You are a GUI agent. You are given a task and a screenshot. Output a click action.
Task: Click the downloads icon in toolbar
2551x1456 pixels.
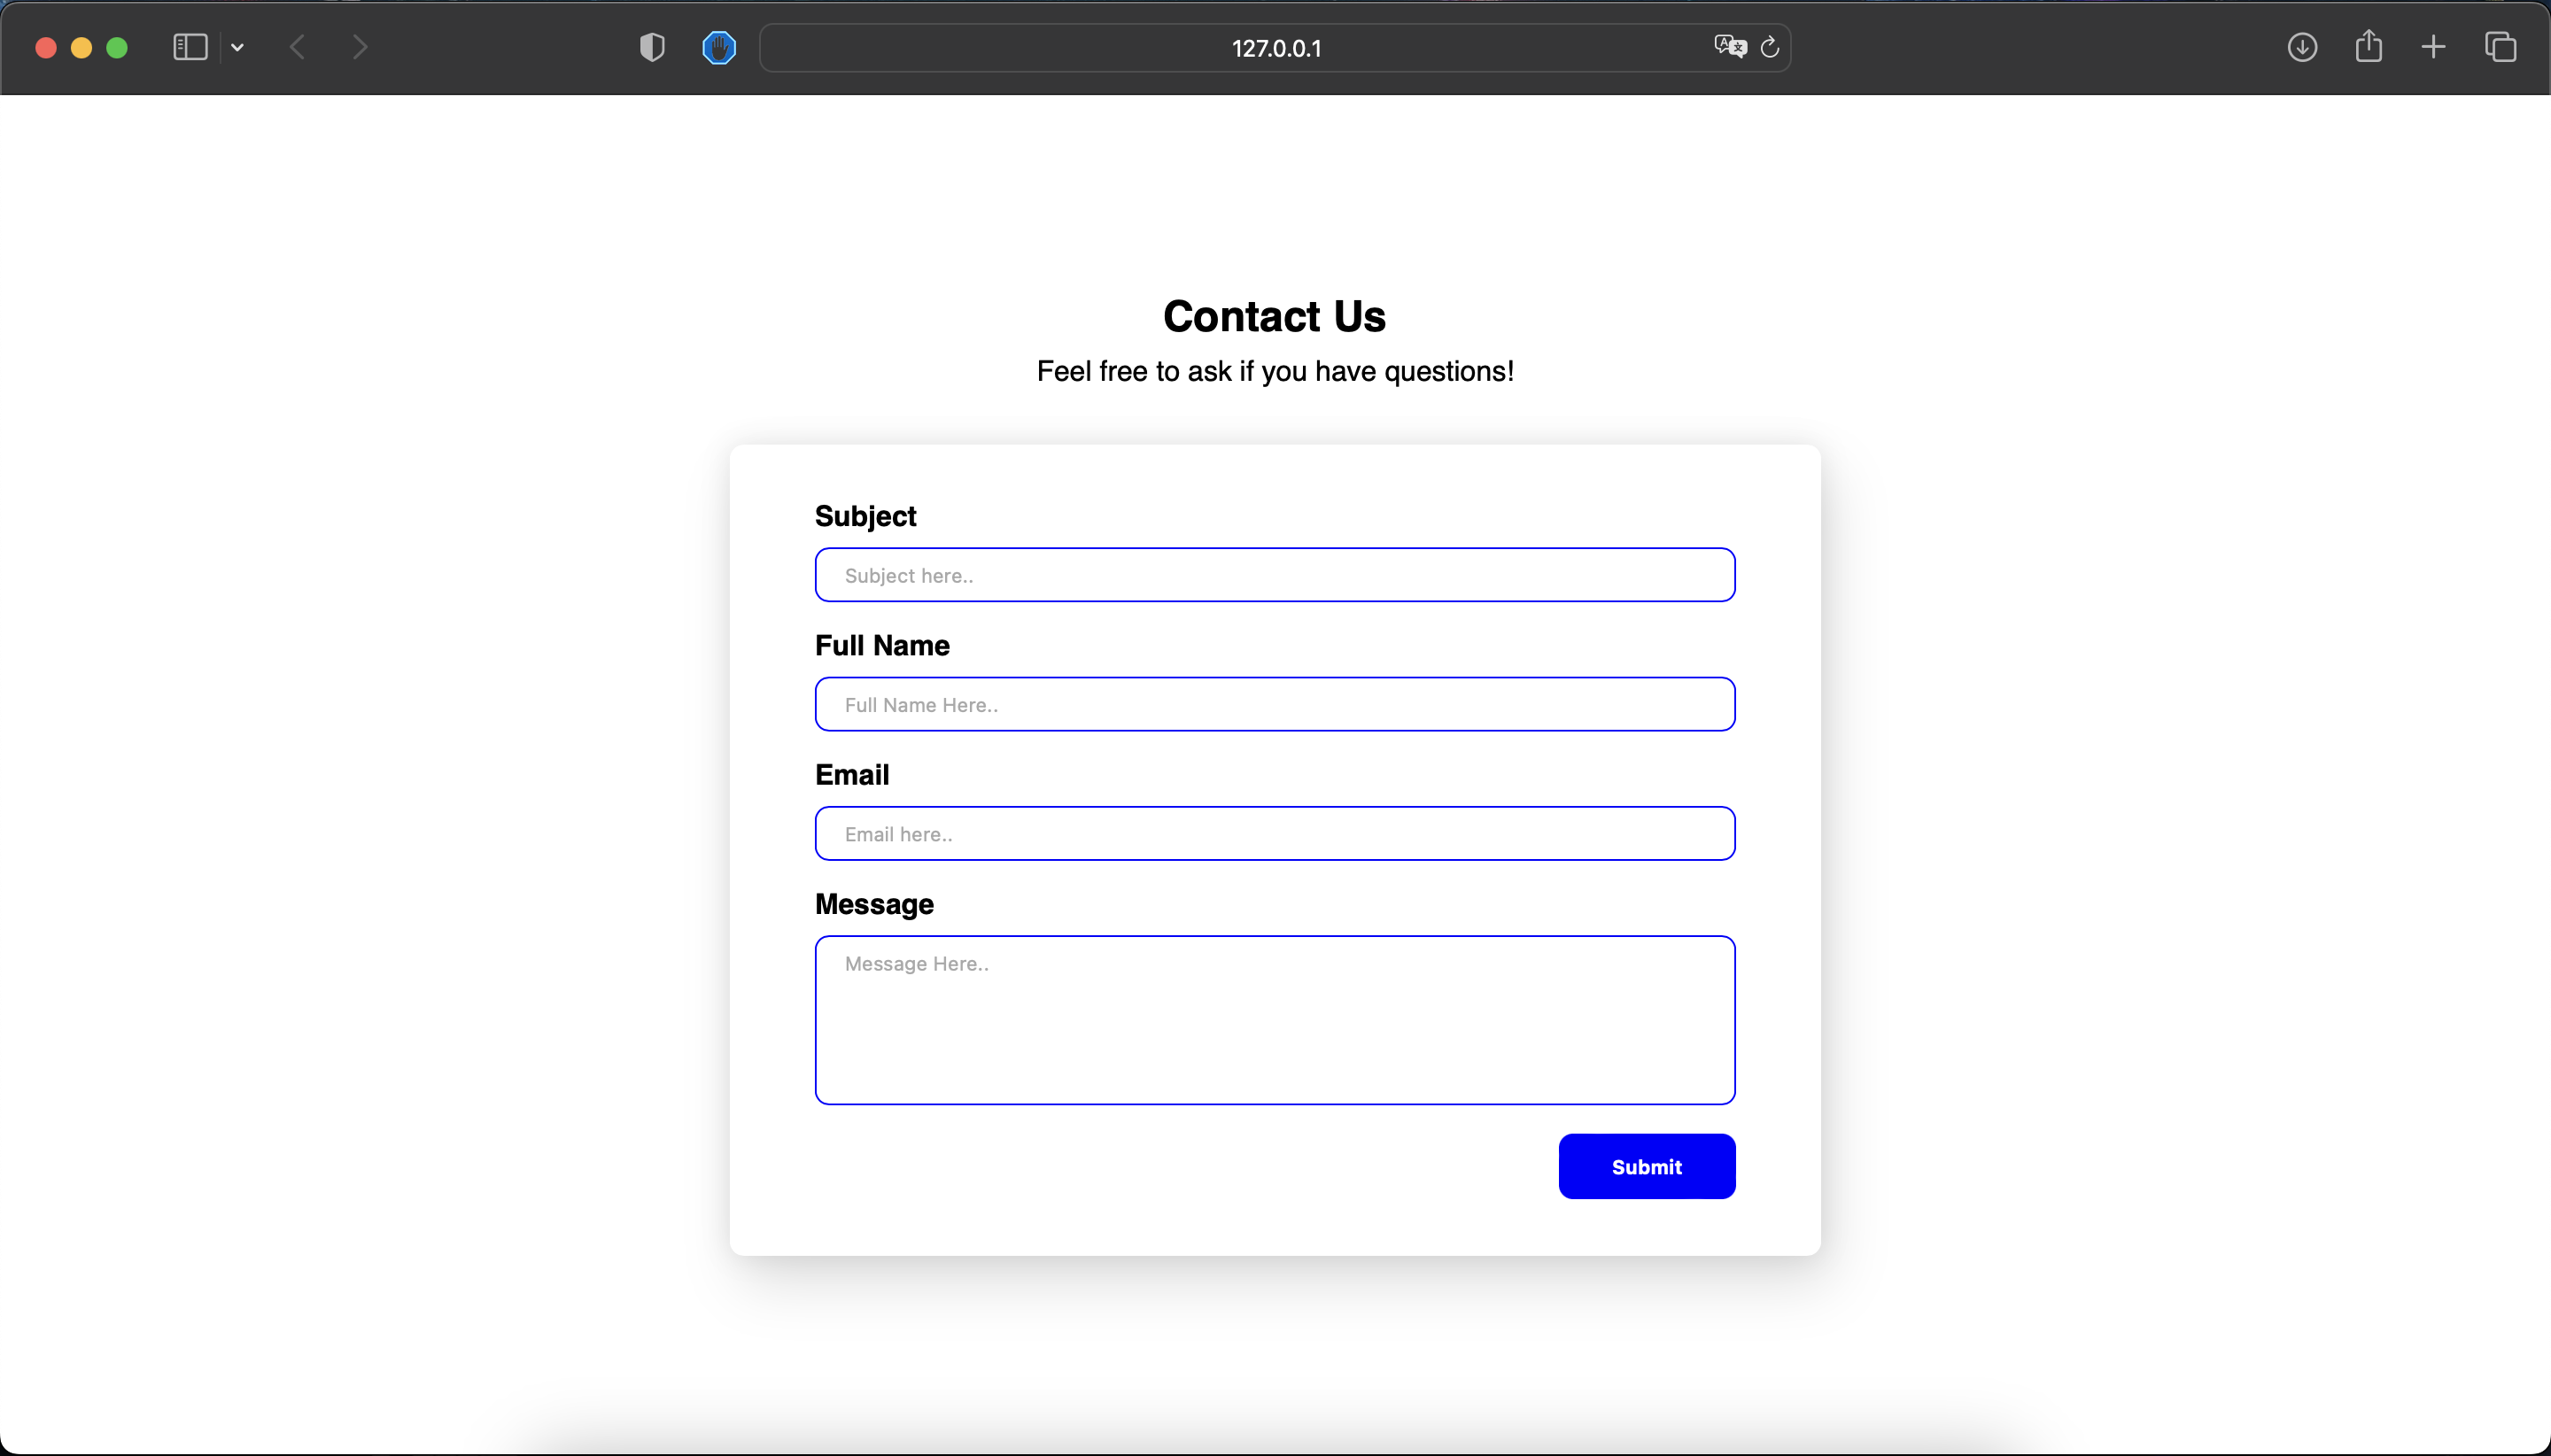tap(2300, 47)
